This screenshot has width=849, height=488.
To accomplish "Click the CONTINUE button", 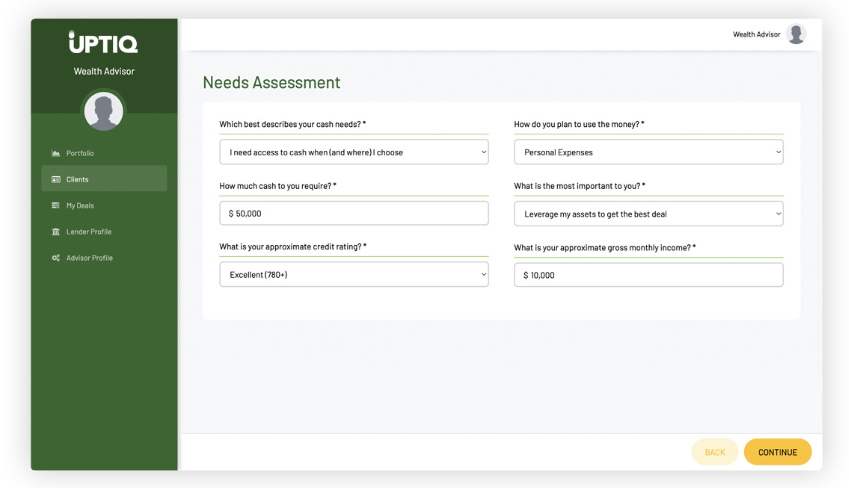I will (x=778, y=452).
